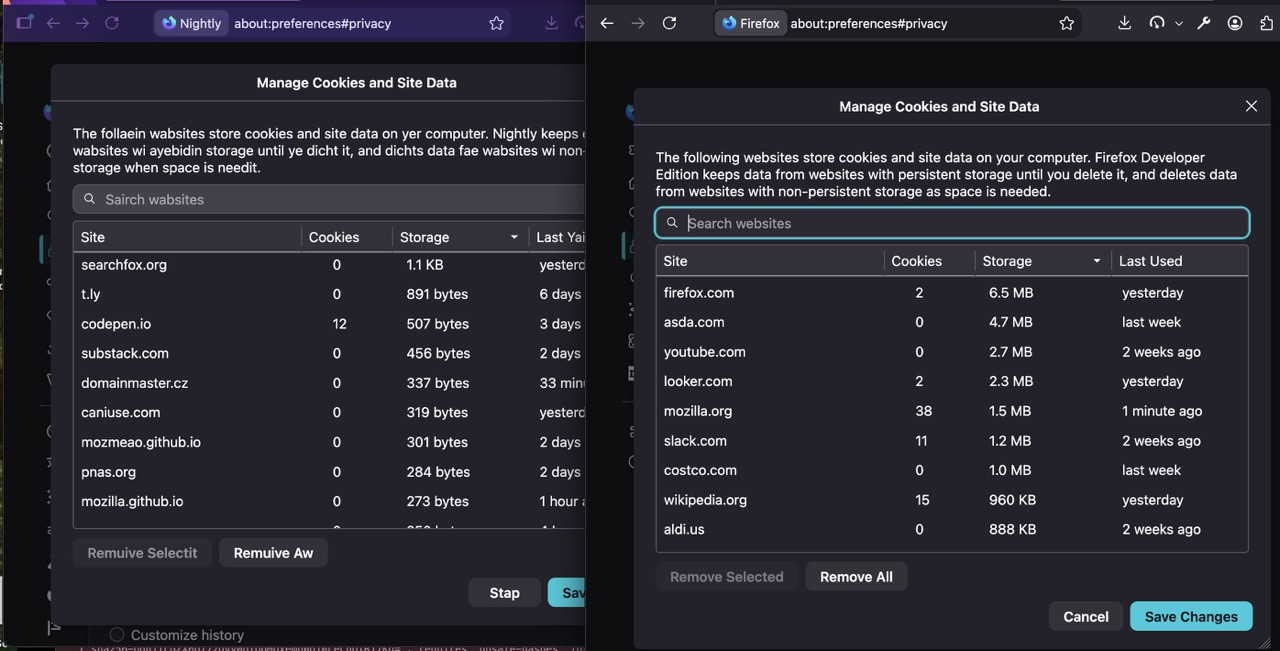Click the Remuive Aw button in Nightly
The image size is (1280, 651).
273,553
